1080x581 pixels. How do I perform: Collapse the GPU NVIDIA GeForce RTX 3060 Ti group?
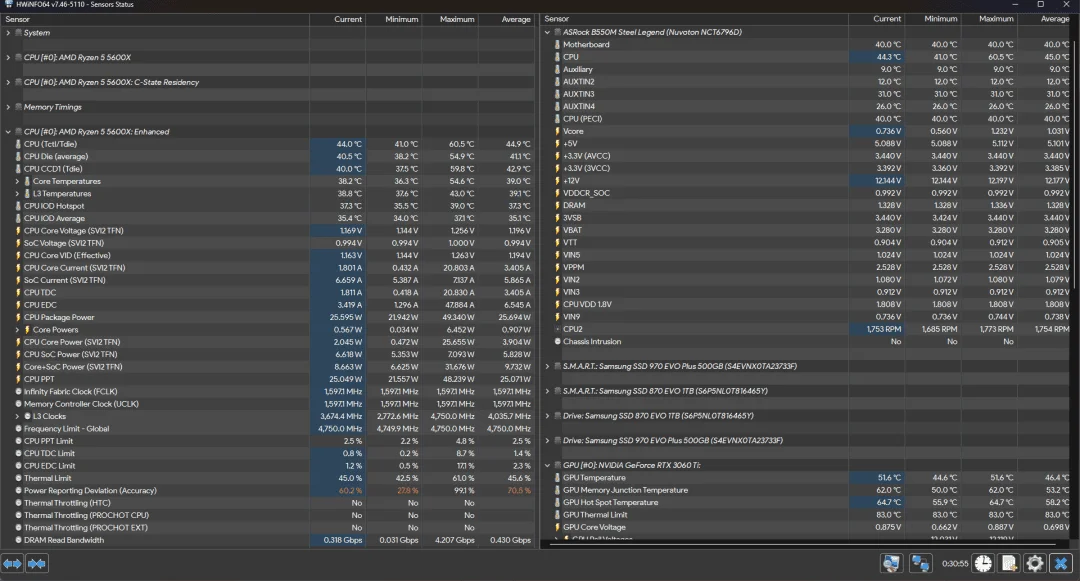click(x=548, y=465)
